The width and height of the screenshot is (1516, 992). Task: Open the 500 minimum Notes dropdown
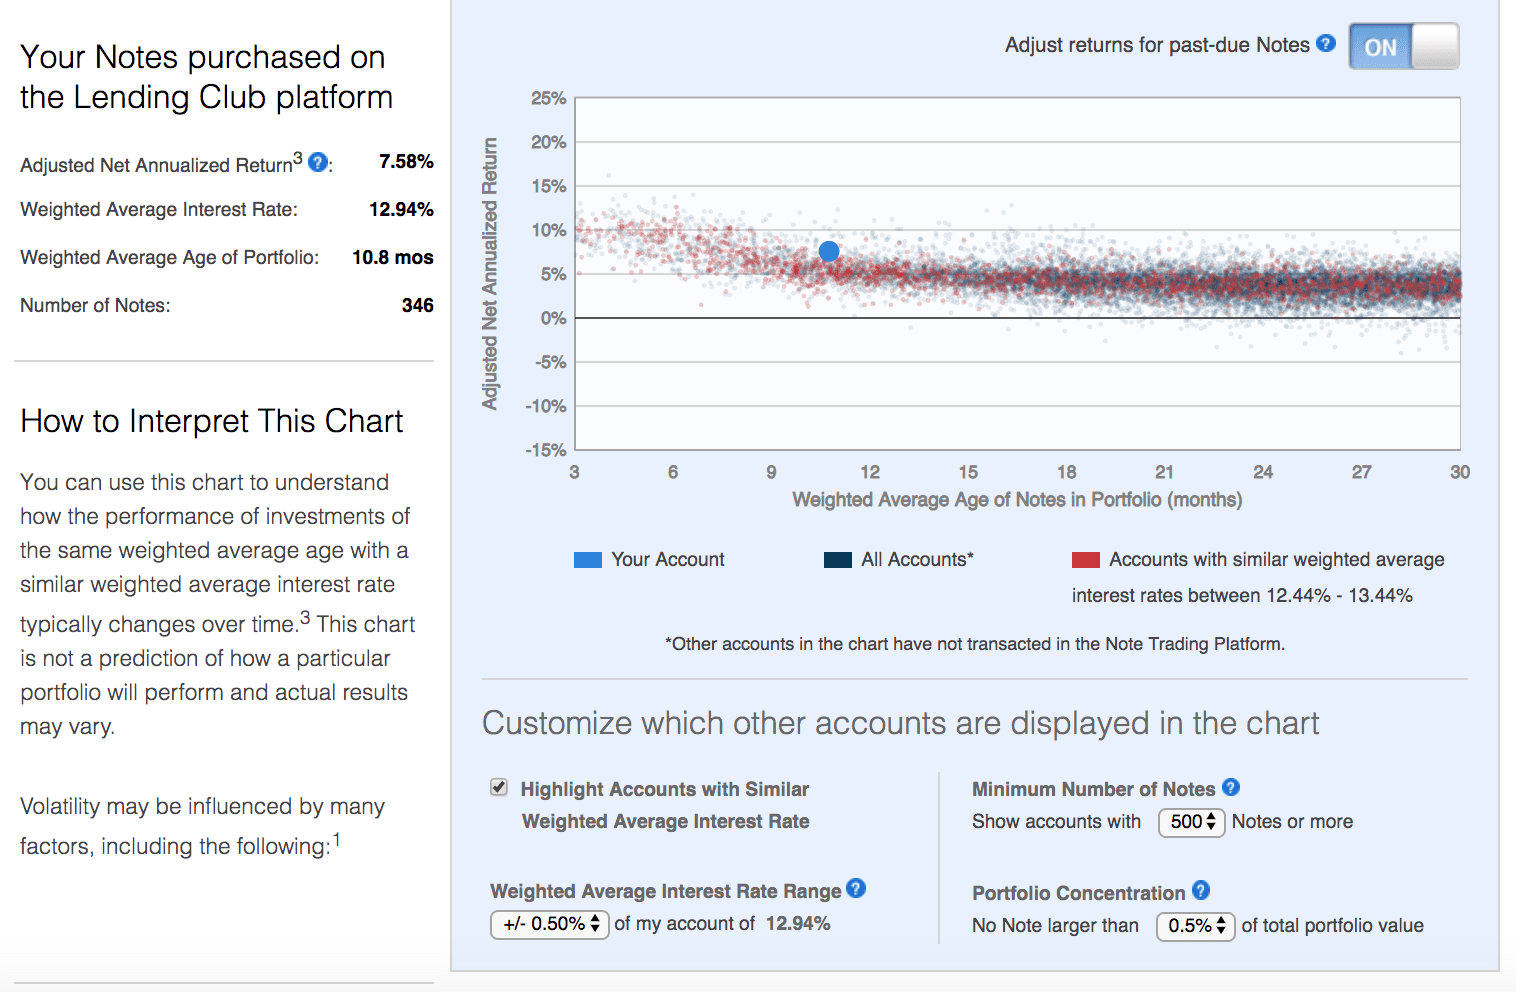pyautogui.click(x=1192, y=822)
